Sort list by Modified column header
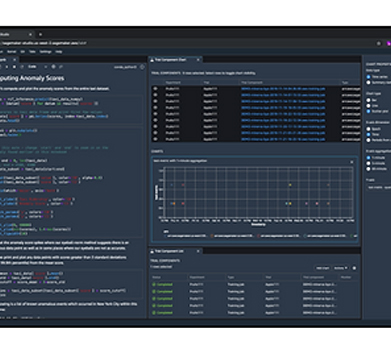 [x=346, y=277]
